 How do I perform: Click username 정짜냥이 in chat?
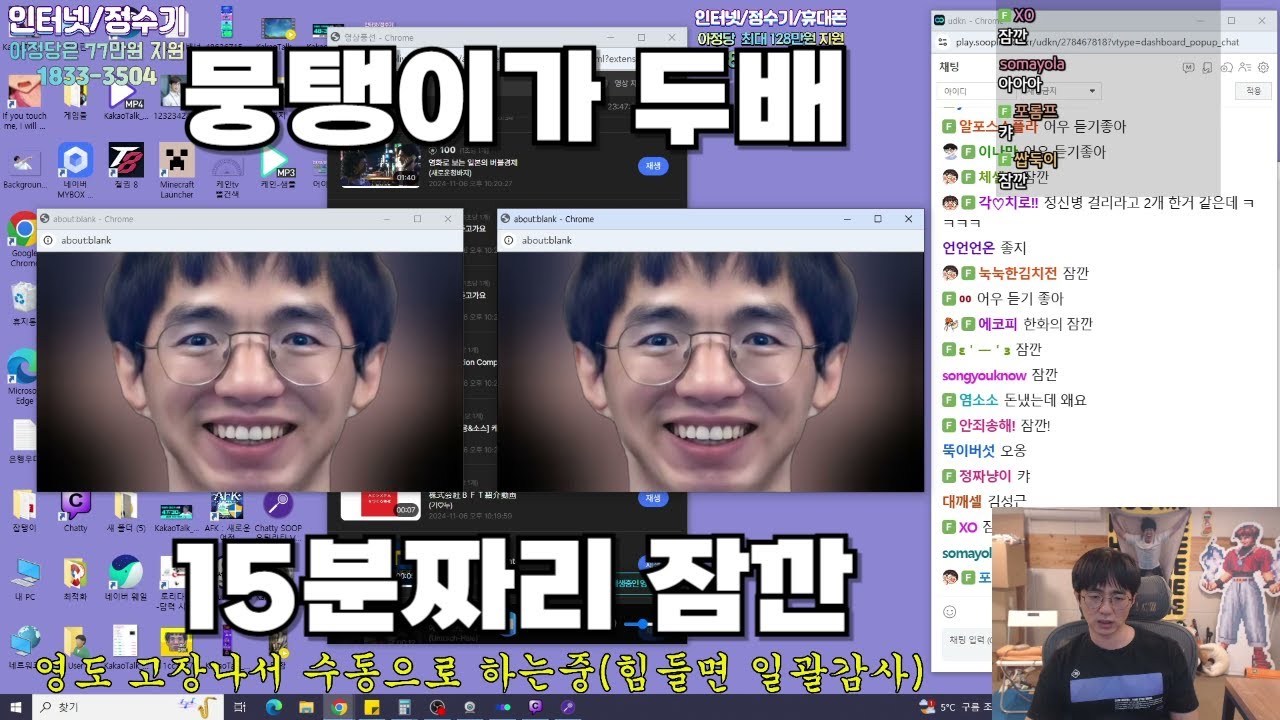985,476
